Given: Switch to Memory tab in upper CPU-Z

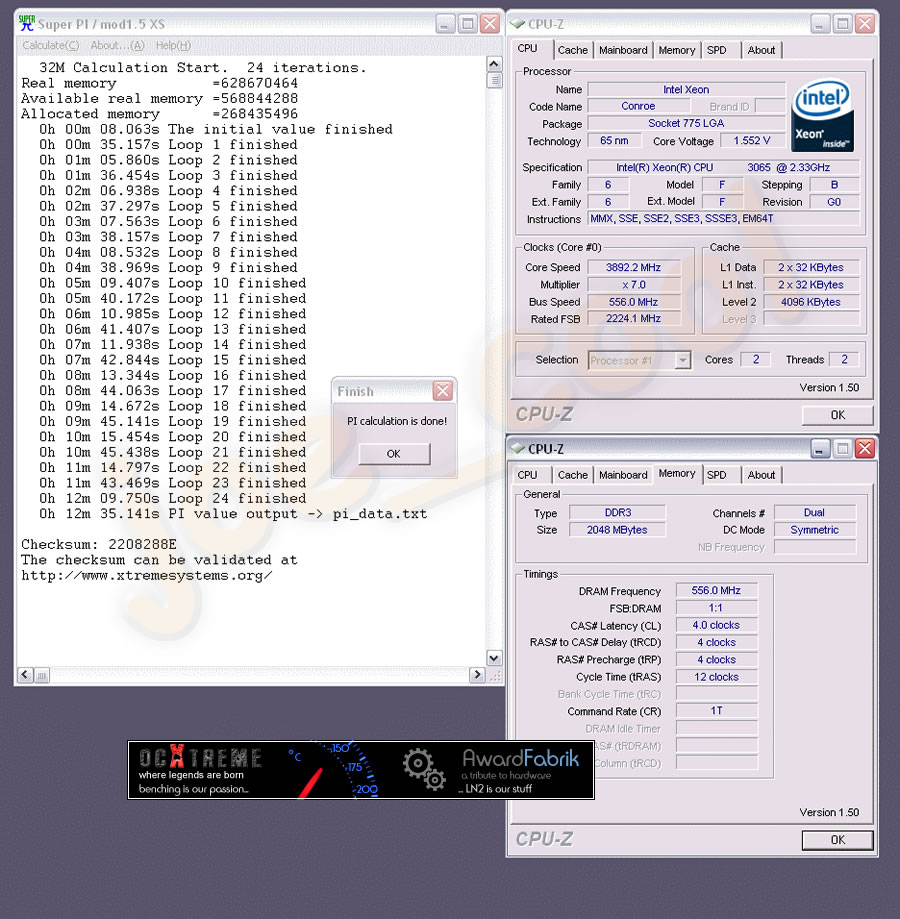Looking at the screenshot, I should click(x=676, y=50).
